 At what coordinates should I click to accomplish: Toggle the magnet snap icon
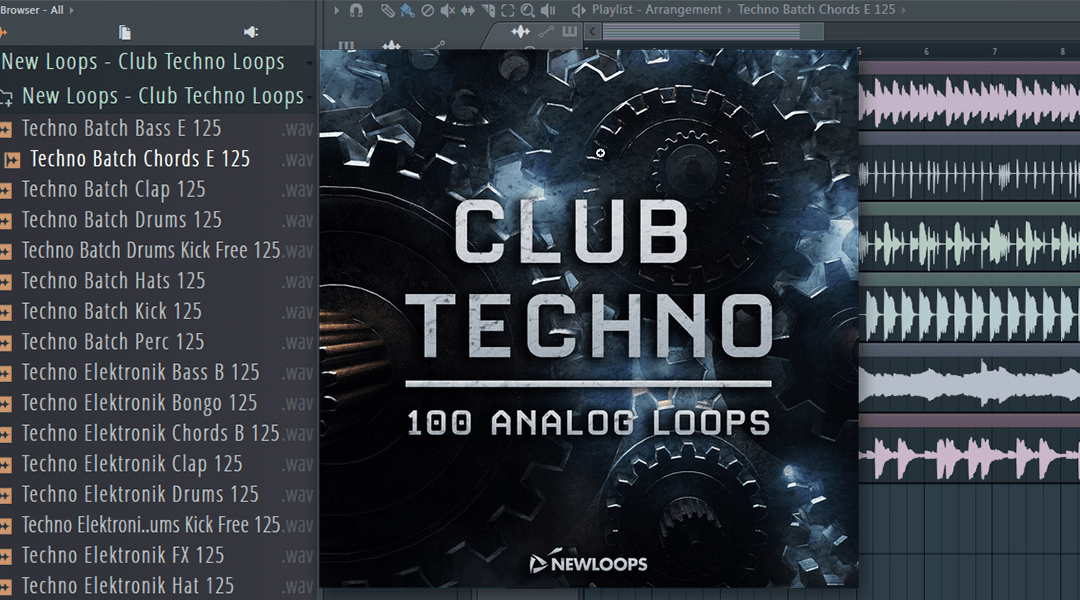[356, 10]
